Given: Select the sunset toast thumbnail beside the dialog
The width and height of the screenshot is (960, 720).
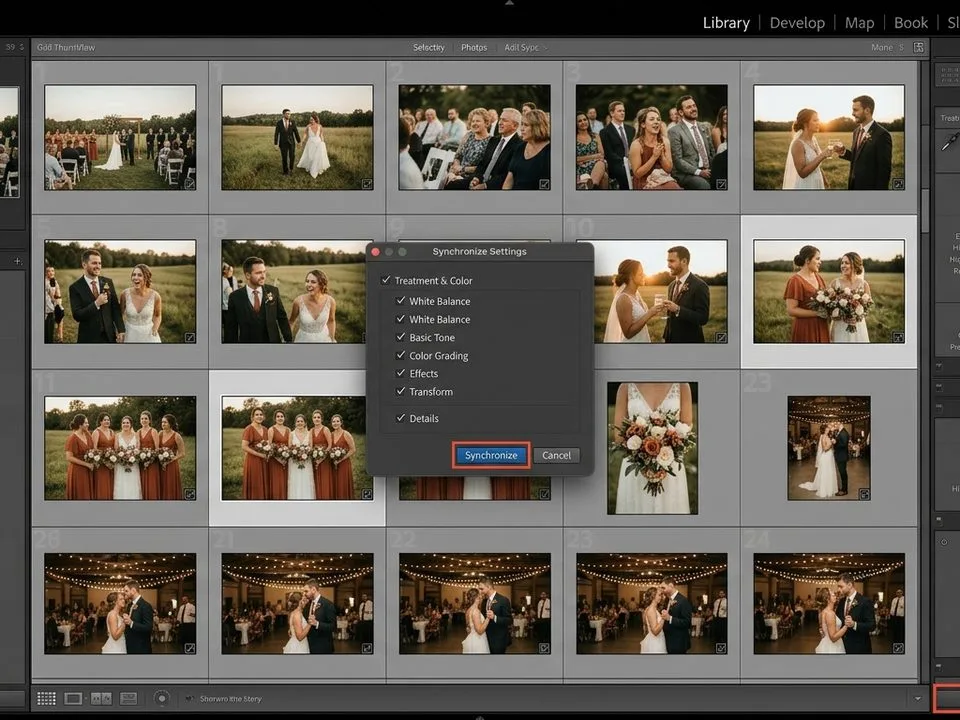Looking at the screenshot, I should coord(660,291).
